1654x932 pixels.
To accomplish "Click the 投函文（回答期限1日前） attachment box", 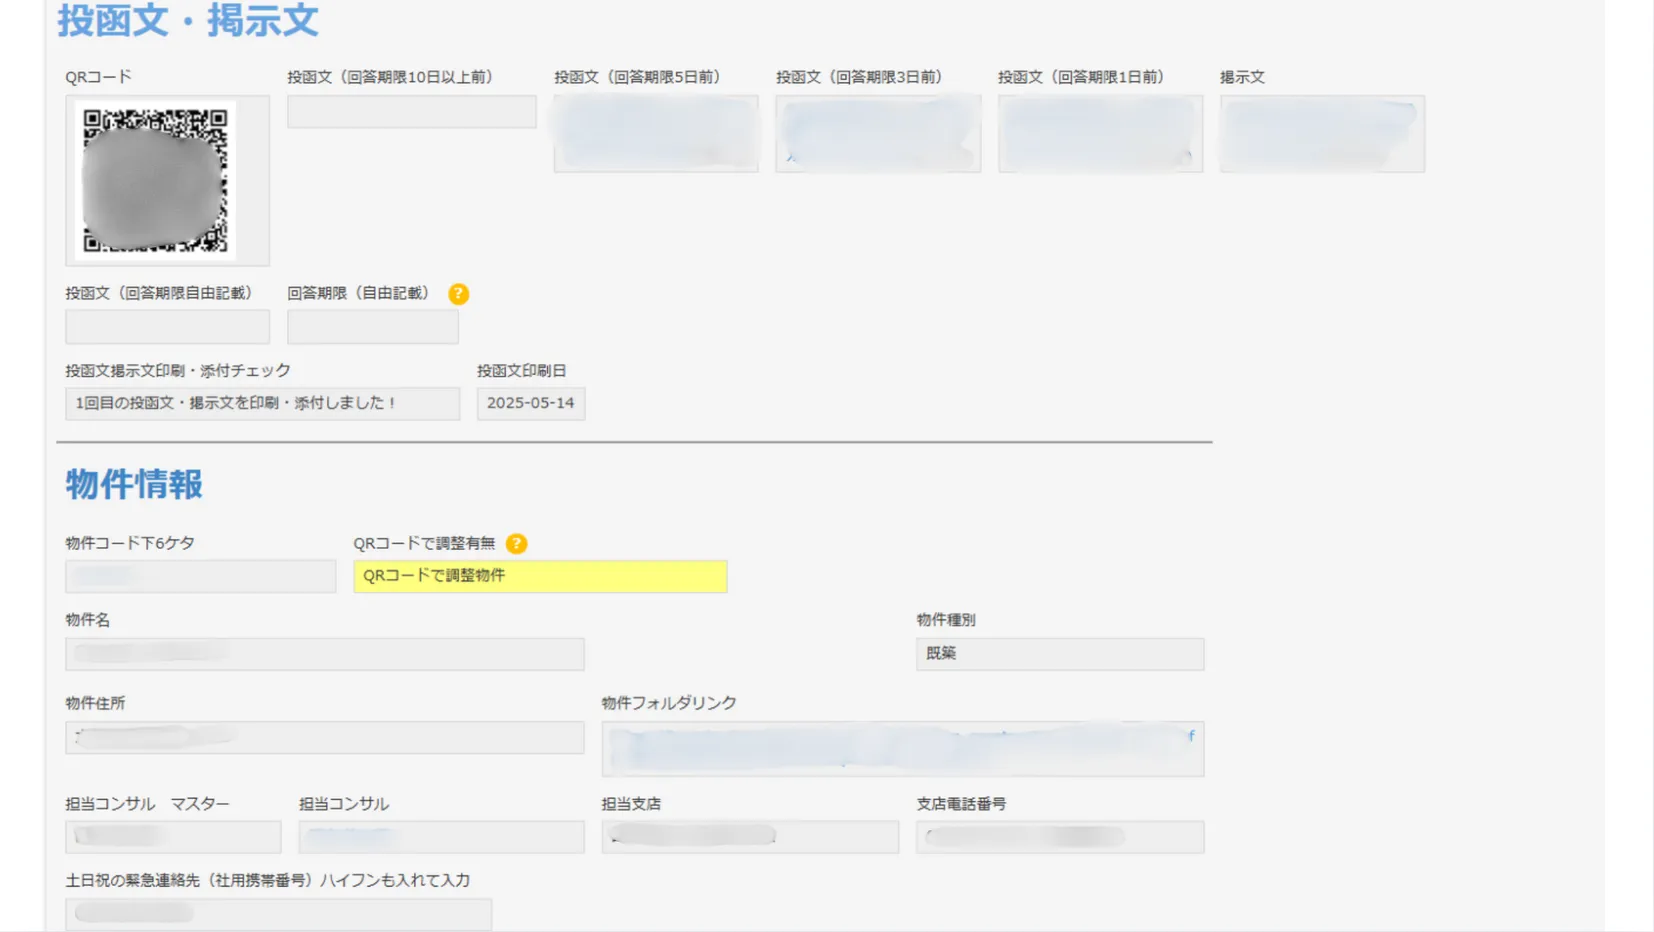I will (x=1100, y=134).
